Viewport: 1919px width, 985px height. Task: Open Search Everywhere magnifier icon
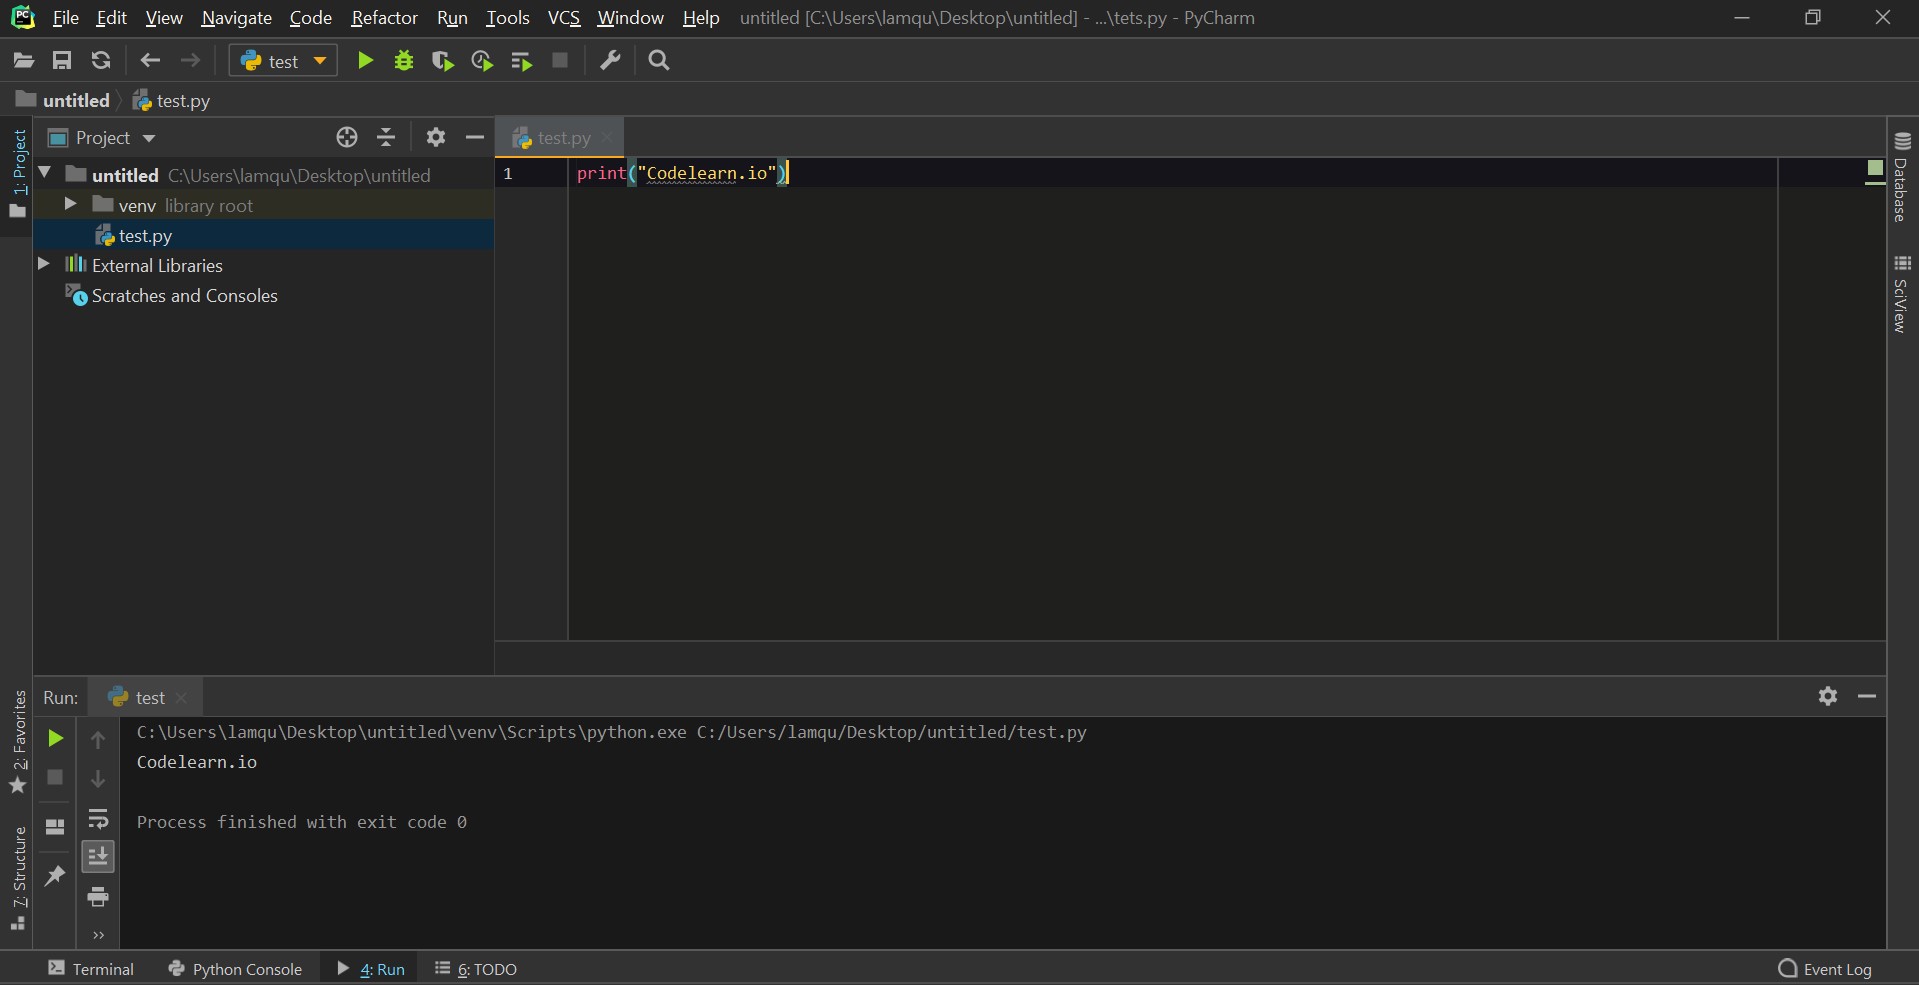(659, 60)
